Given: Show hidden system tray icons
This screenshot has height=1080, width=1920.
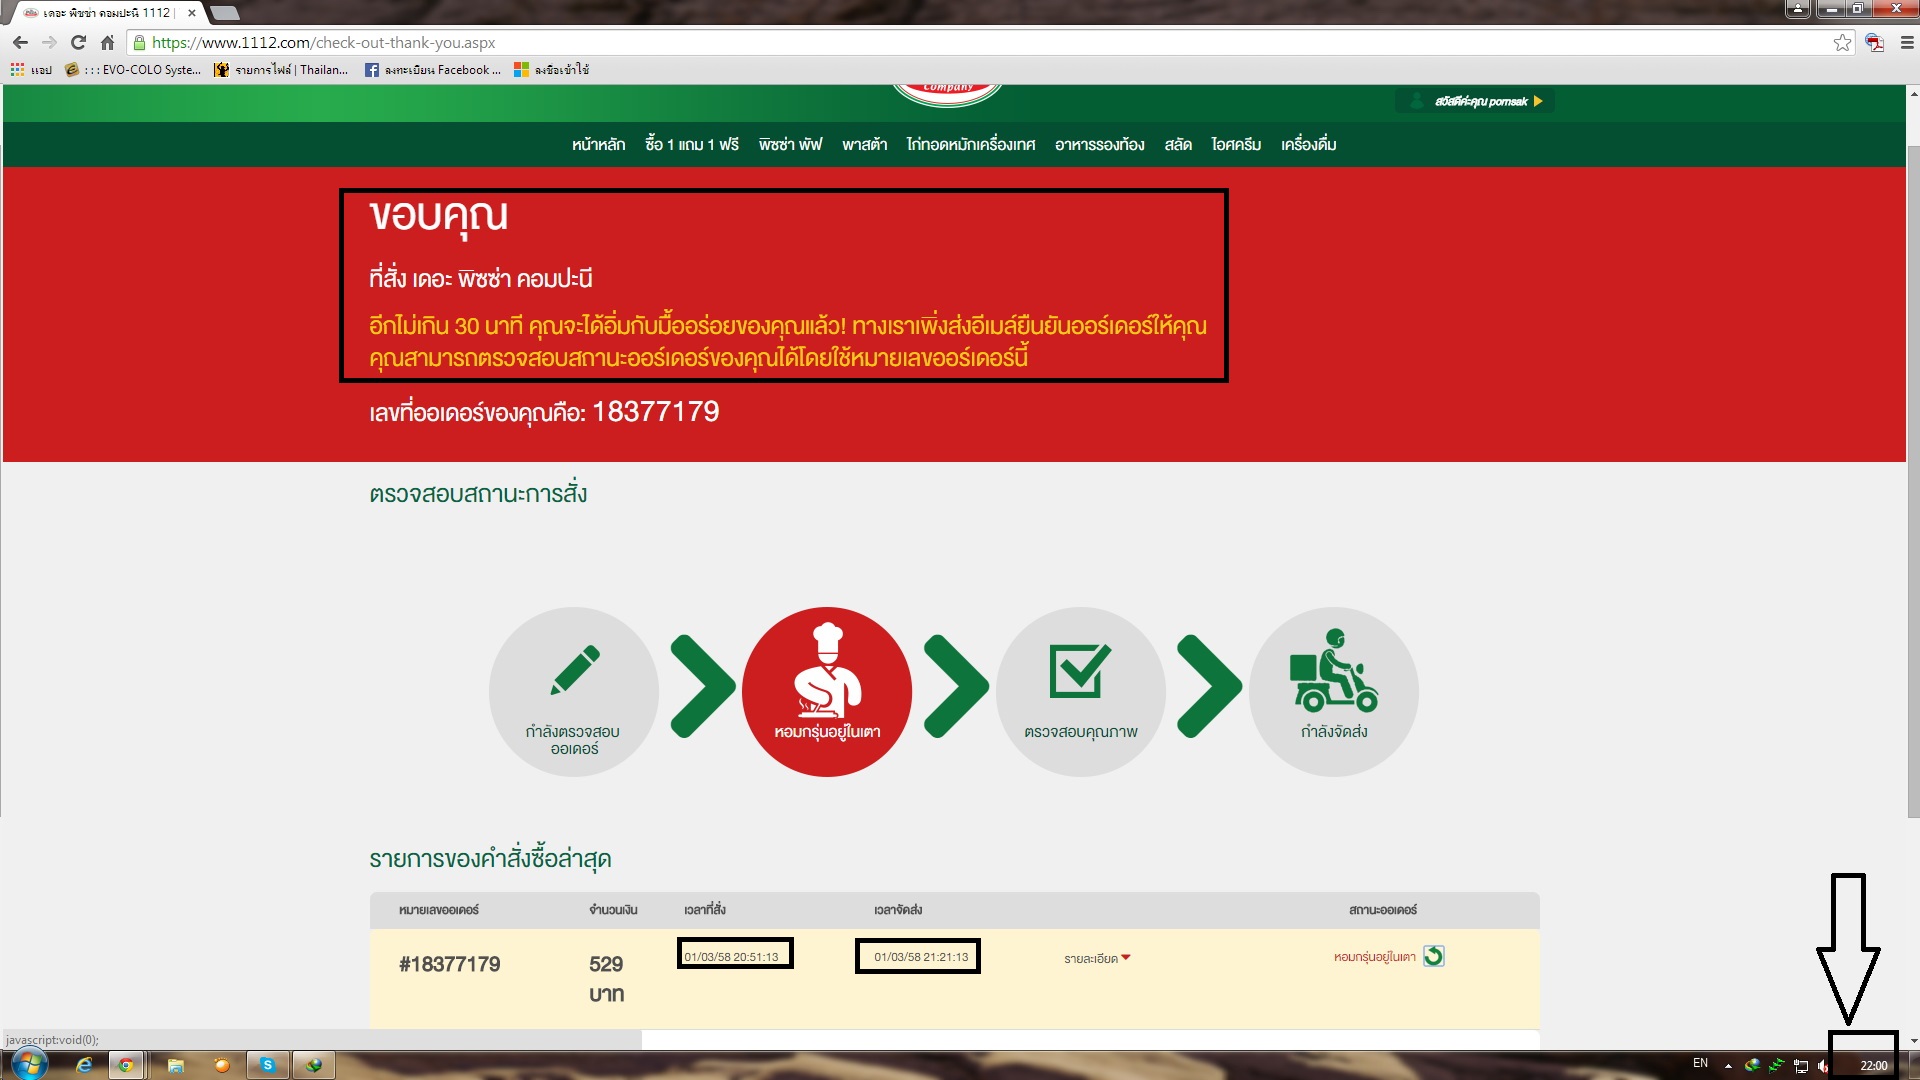Looking at the screenshot, I should tap(1728, 1065).
